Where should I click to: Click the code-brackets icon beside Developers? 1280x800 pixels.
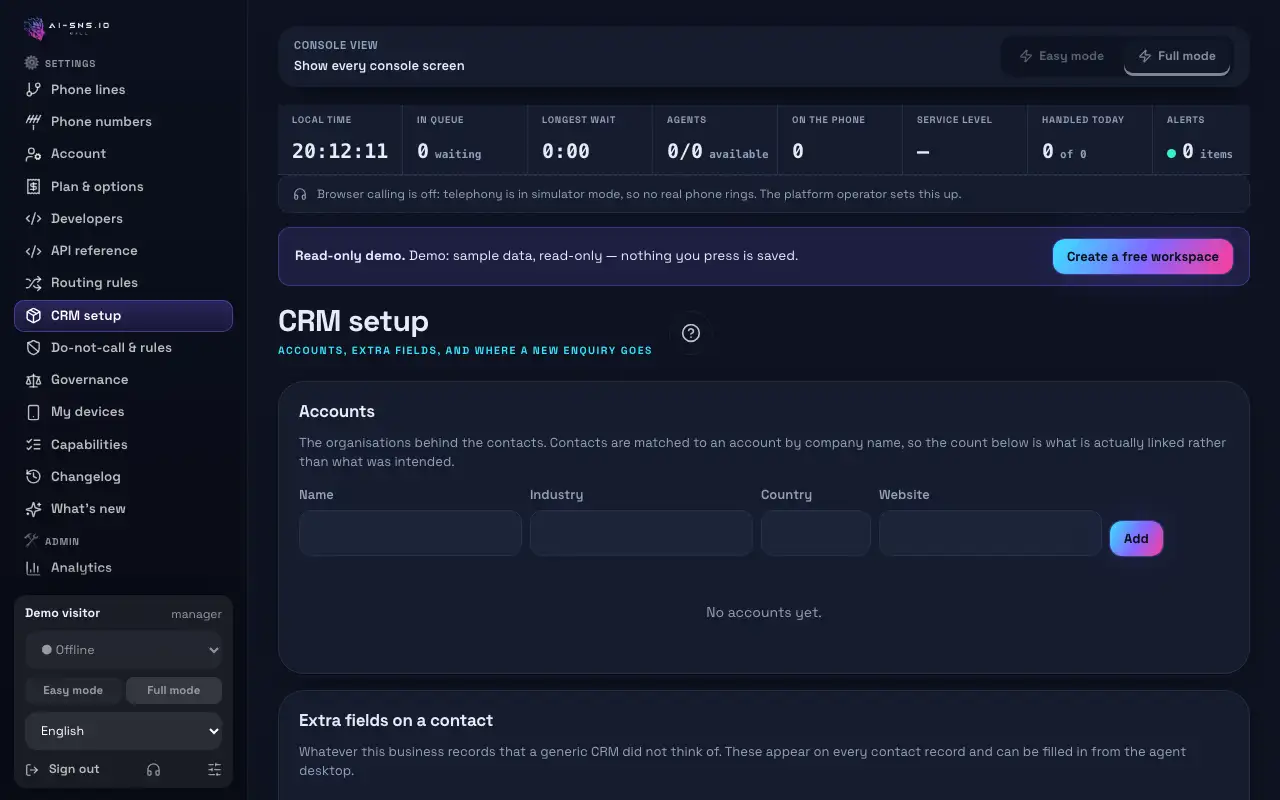pos(33,219)
